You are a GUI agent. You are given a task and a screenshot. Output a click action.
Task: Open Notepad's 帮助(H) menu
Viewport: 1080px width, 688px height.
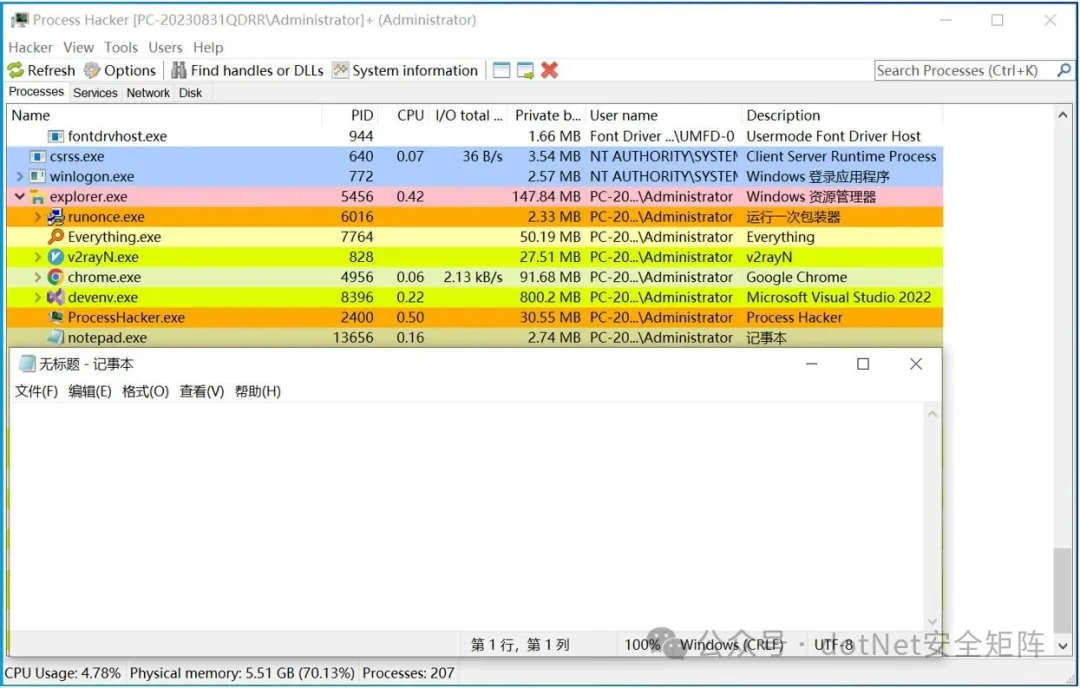(258, 391)
